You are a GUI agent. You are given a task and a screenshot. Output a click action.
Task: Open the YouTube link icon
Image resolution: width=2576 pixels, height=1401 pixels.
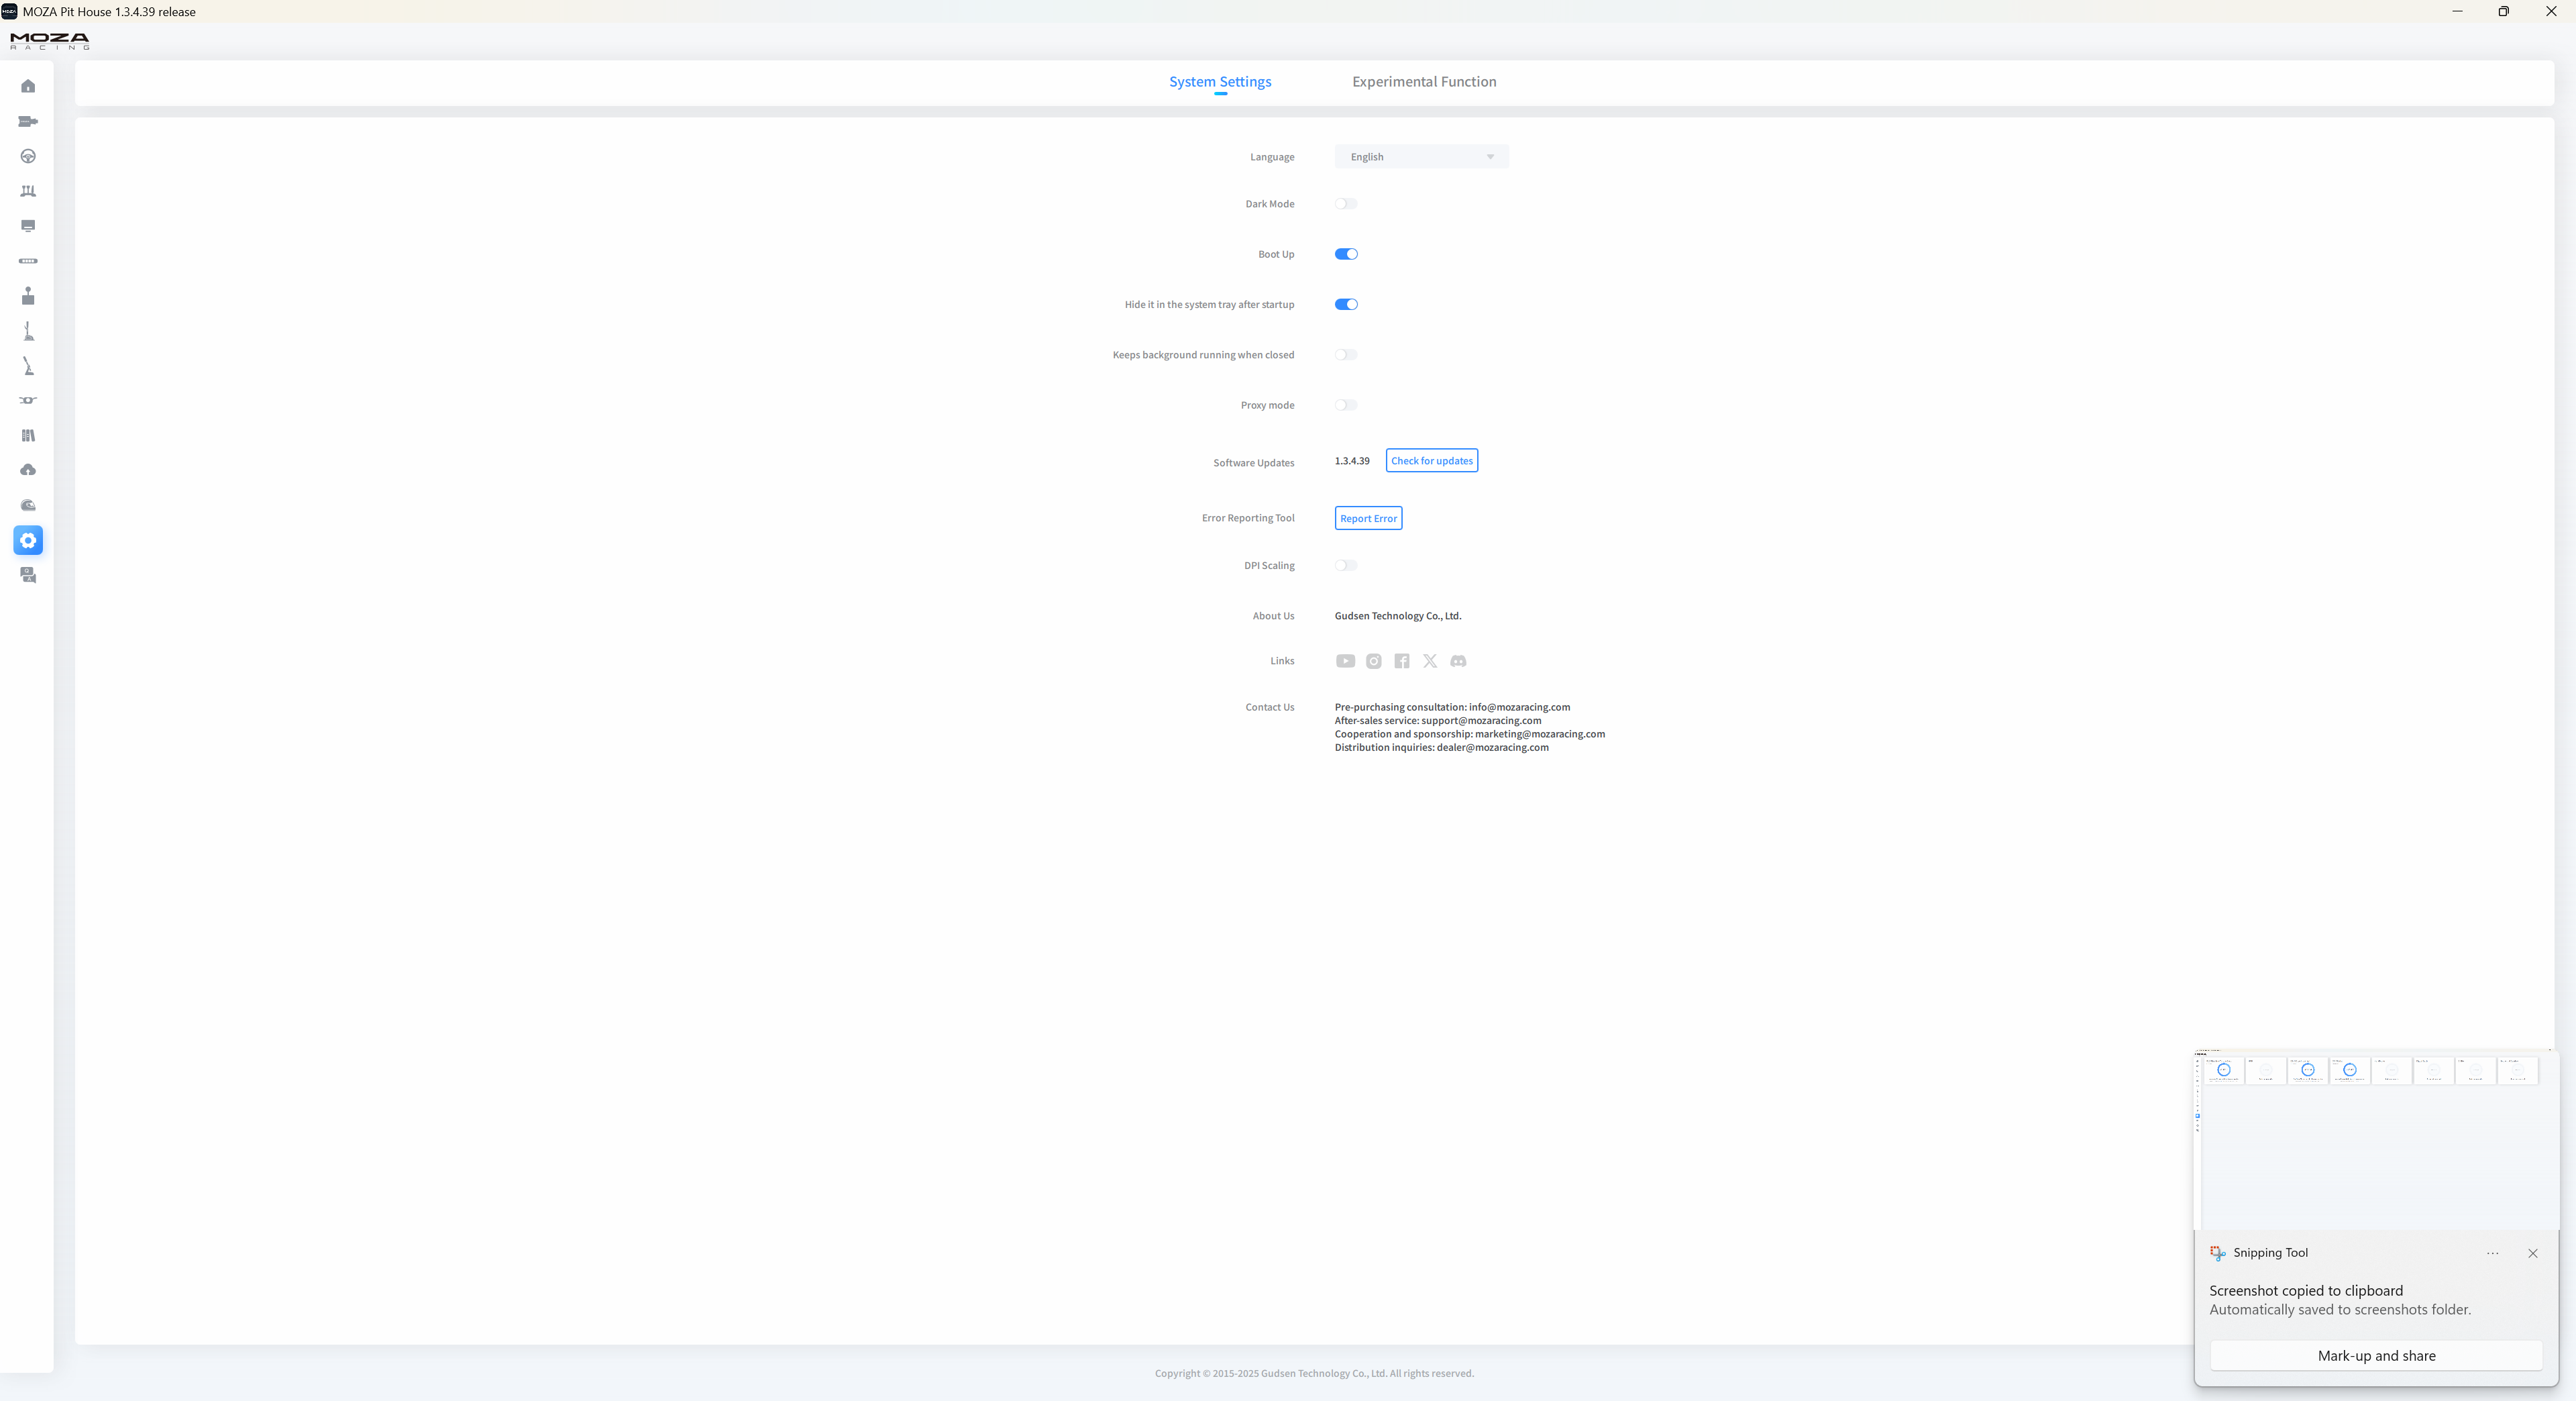coord(1345,661)
